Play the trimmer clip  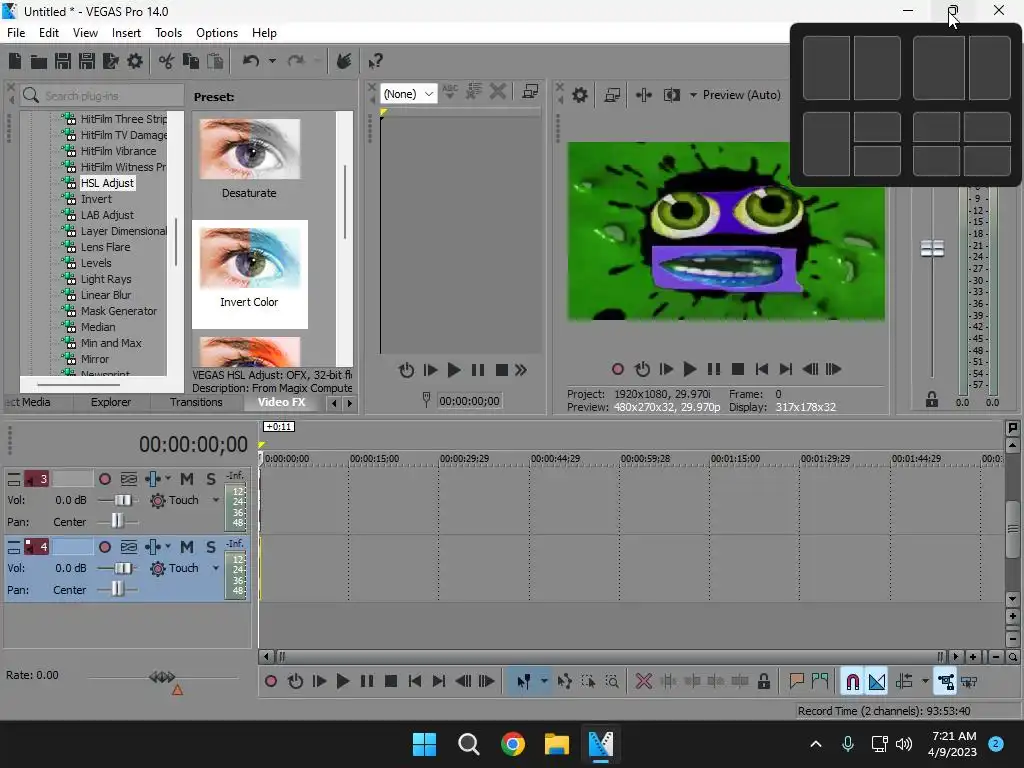click(454, 370)
